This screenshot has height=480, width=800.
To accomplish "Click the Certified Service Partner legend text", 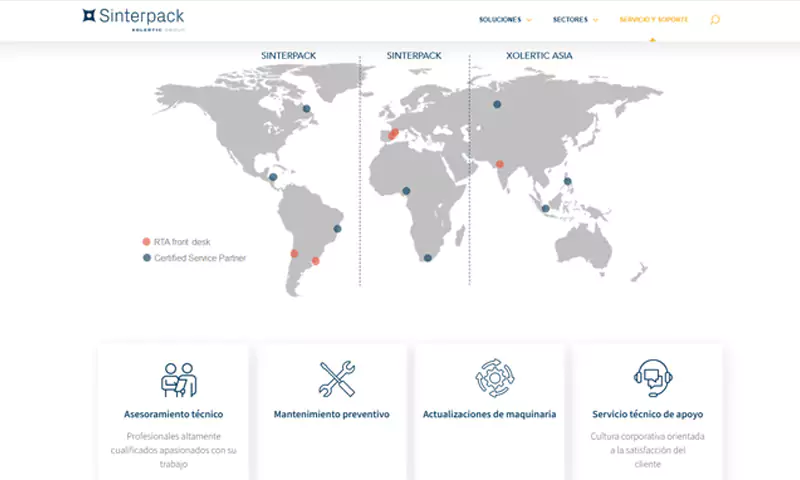I will (x=200, y=258).
